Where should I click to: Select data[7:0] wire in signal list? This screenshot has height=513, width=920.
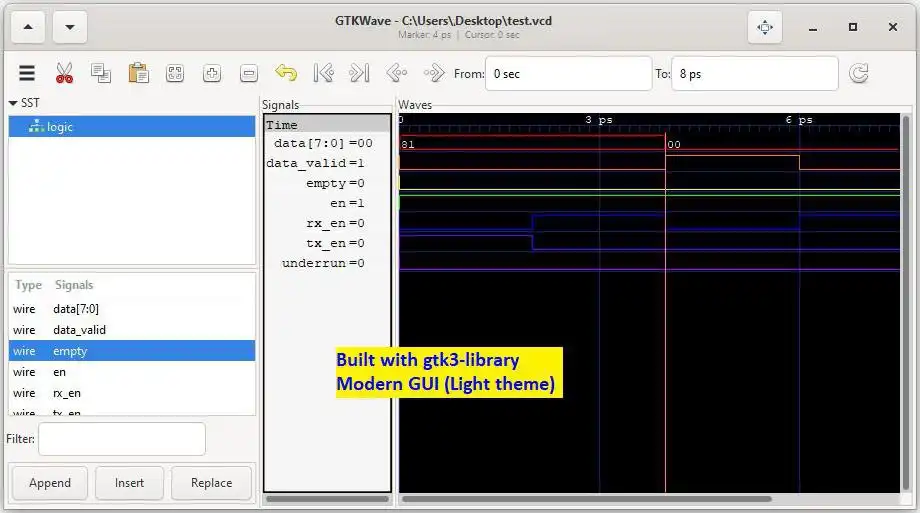point(132,309)
